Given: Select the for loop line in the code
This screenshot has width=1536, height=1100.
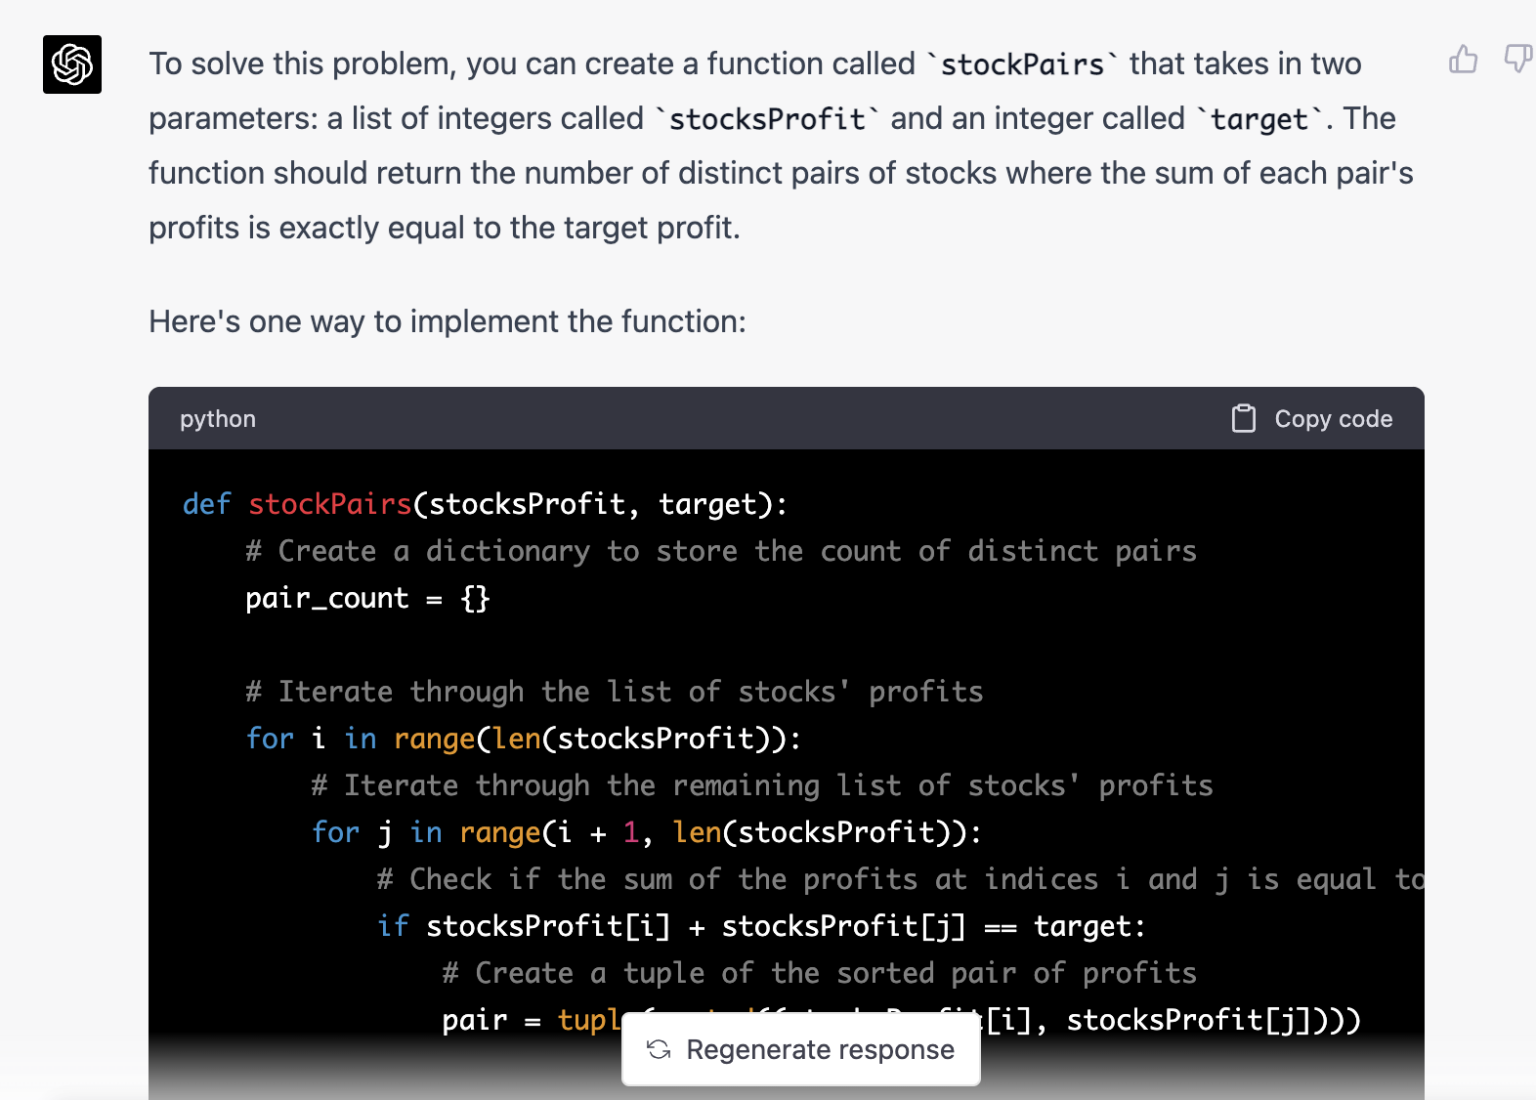Looking at the screenshot, I should 520,738.
